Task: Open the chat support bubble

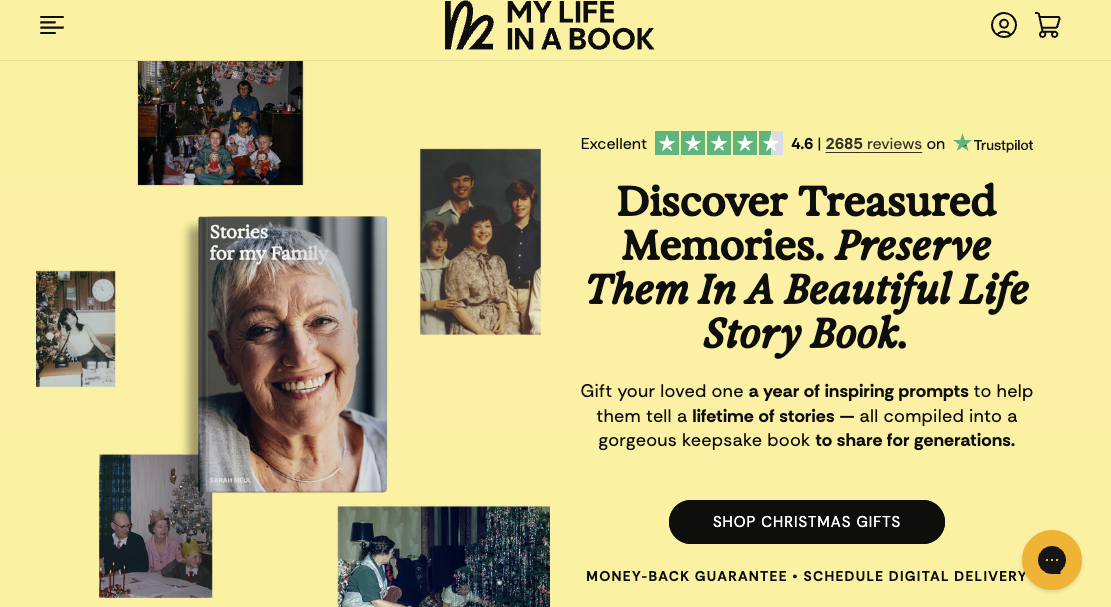Action: click(x=1051, y=560)
